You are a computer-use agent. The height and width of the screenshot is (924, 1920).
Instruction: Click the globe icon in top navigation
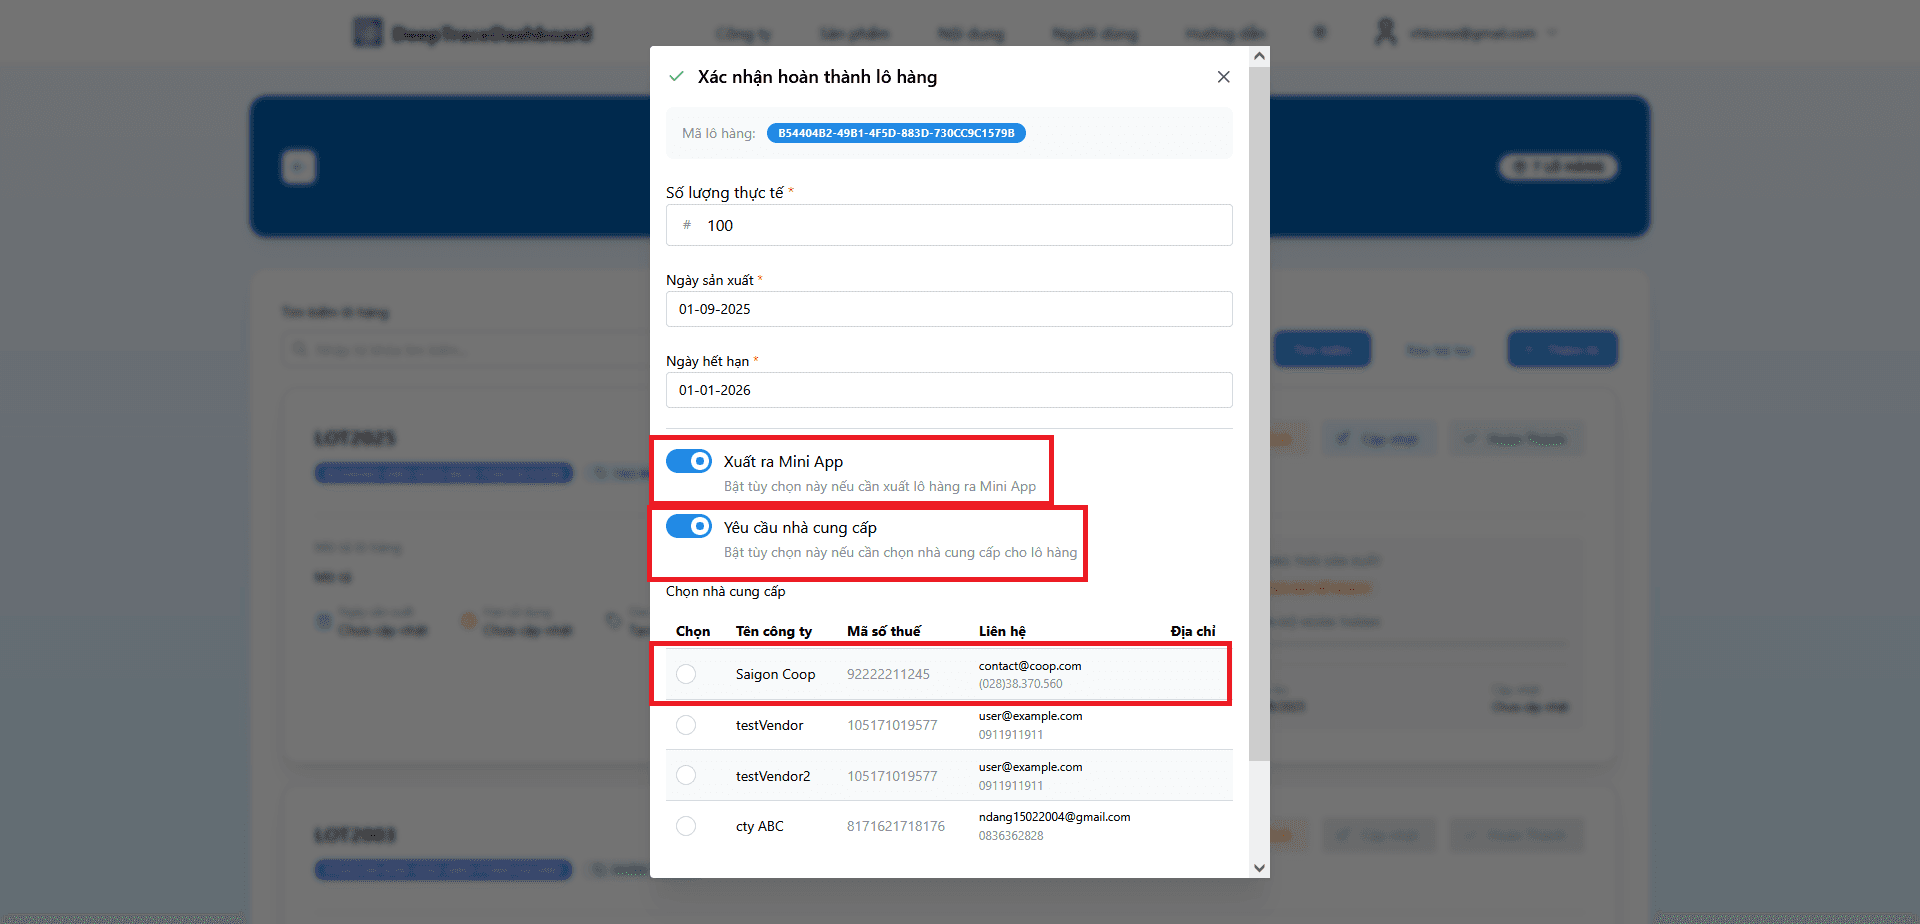(x=1320, y=33)
